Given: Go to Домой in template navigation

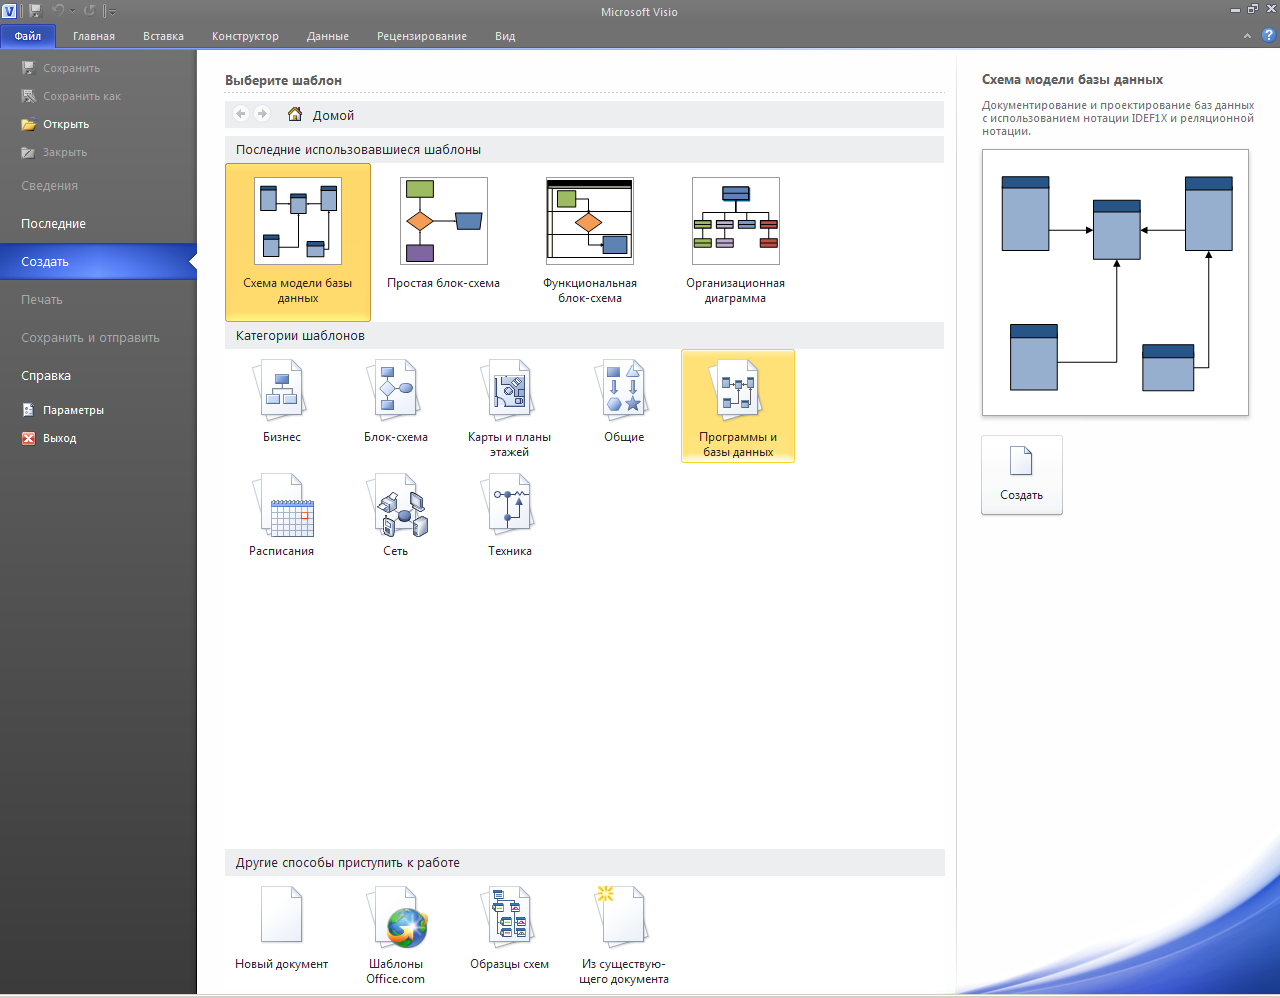Looking at the screenshot, I should (x=321, y=115).
